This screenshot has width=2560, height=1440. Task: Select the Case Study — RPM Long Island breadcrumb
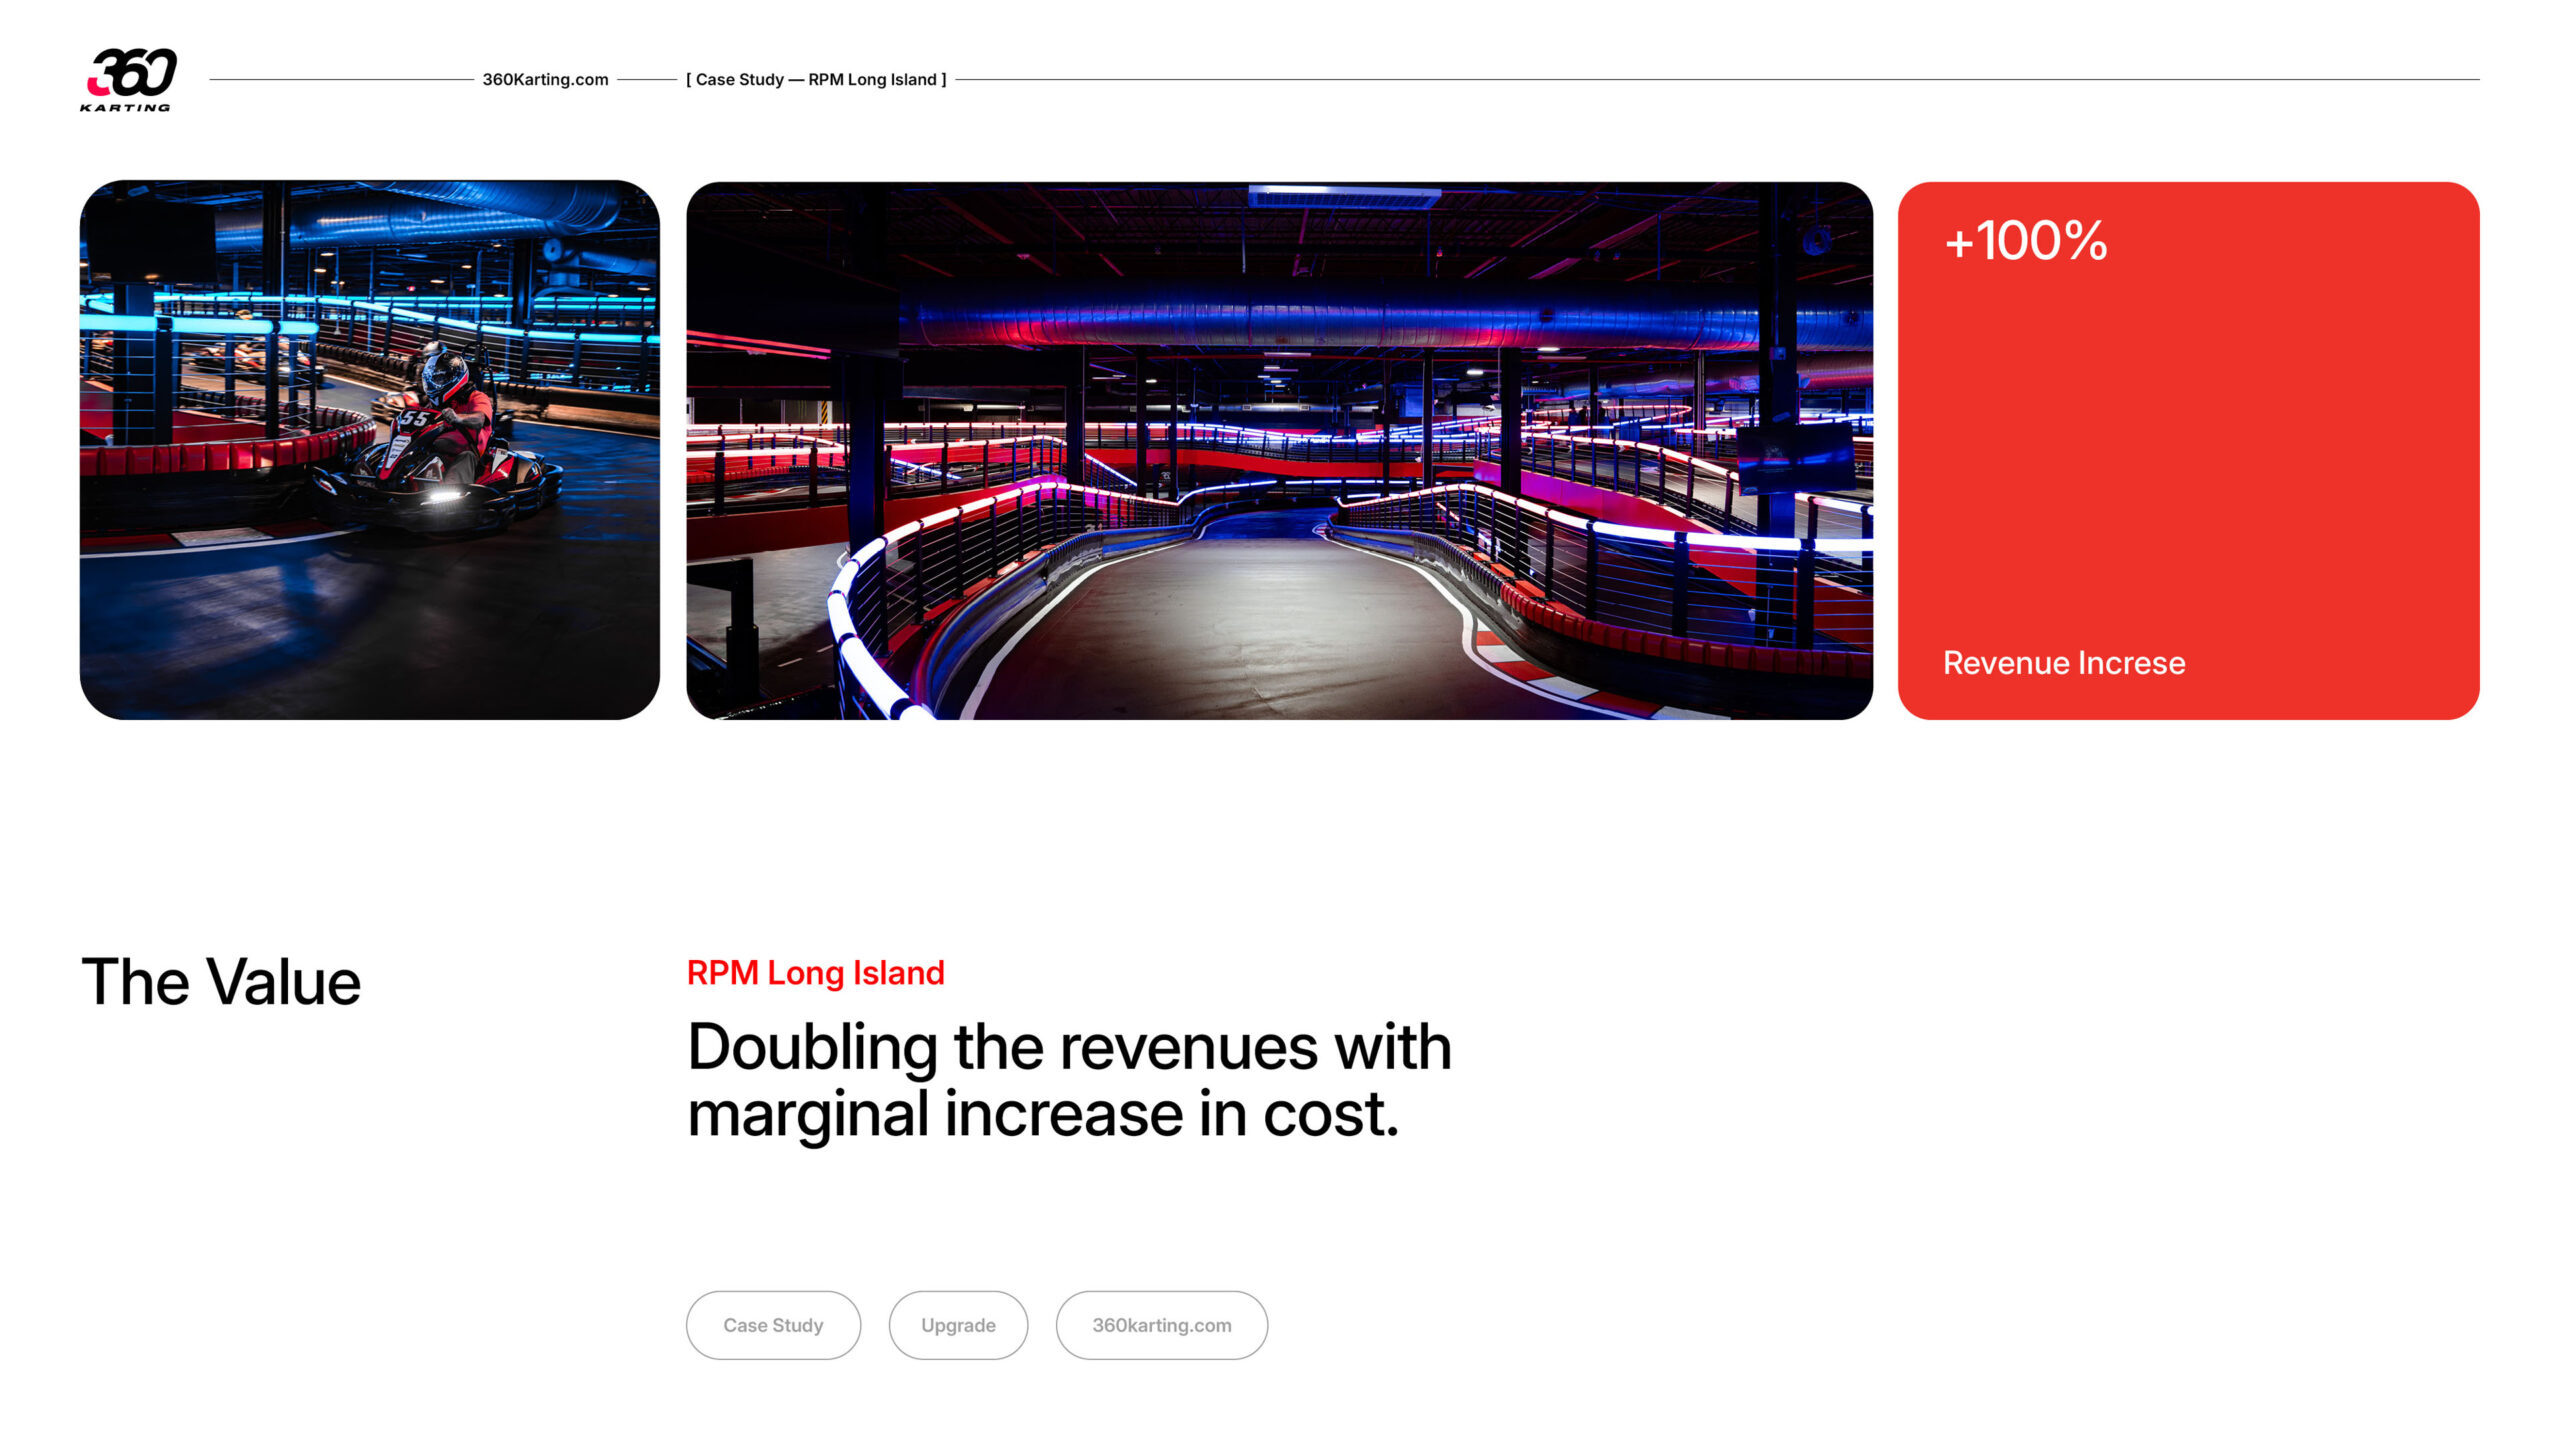pos(816,80)
